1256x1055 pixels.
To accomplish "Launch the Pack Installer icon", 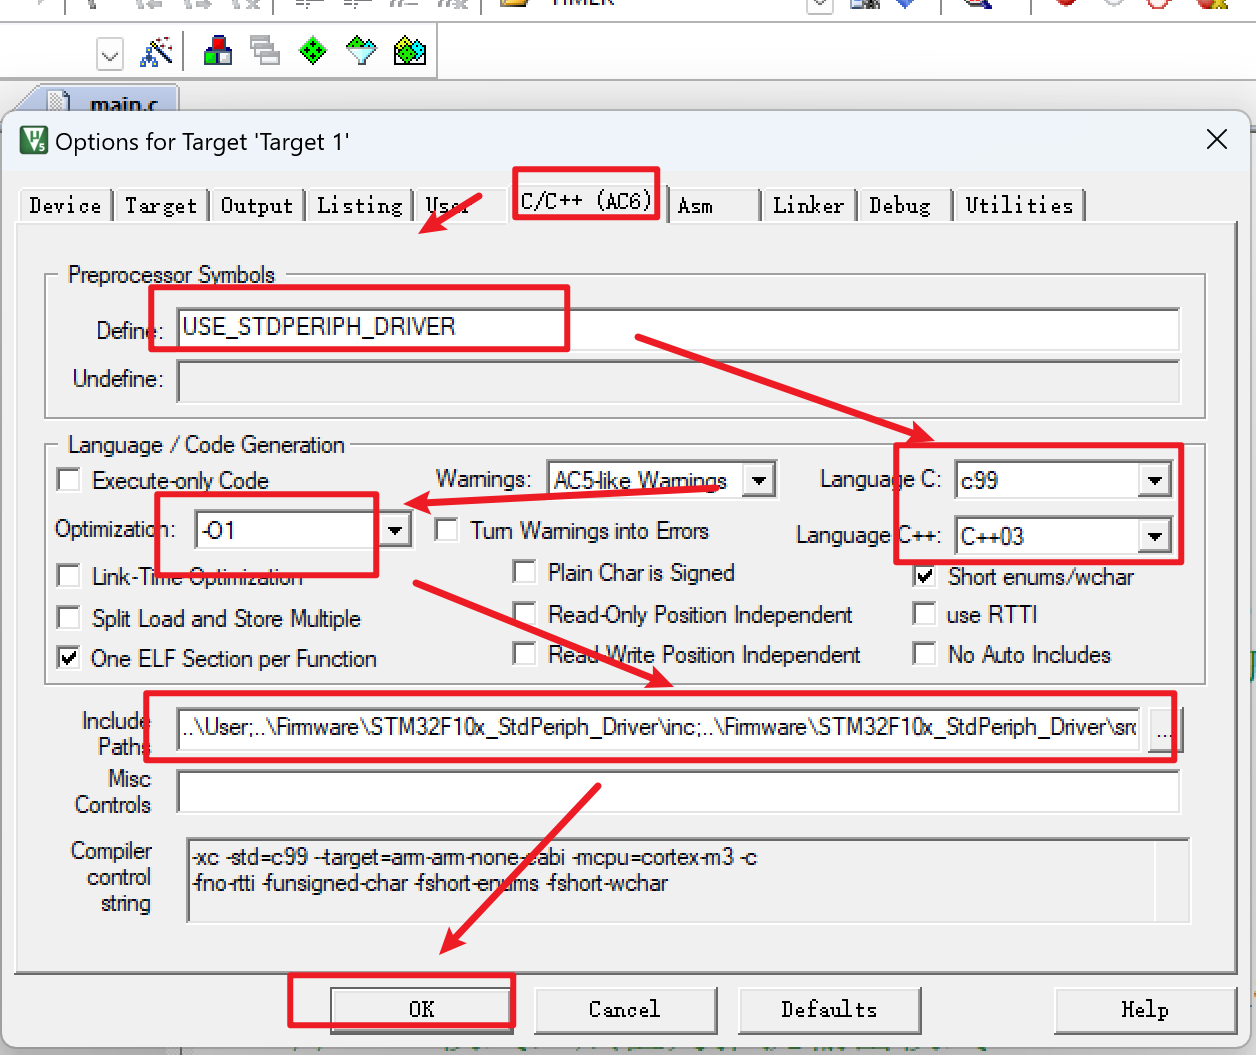I will (410, 51).
